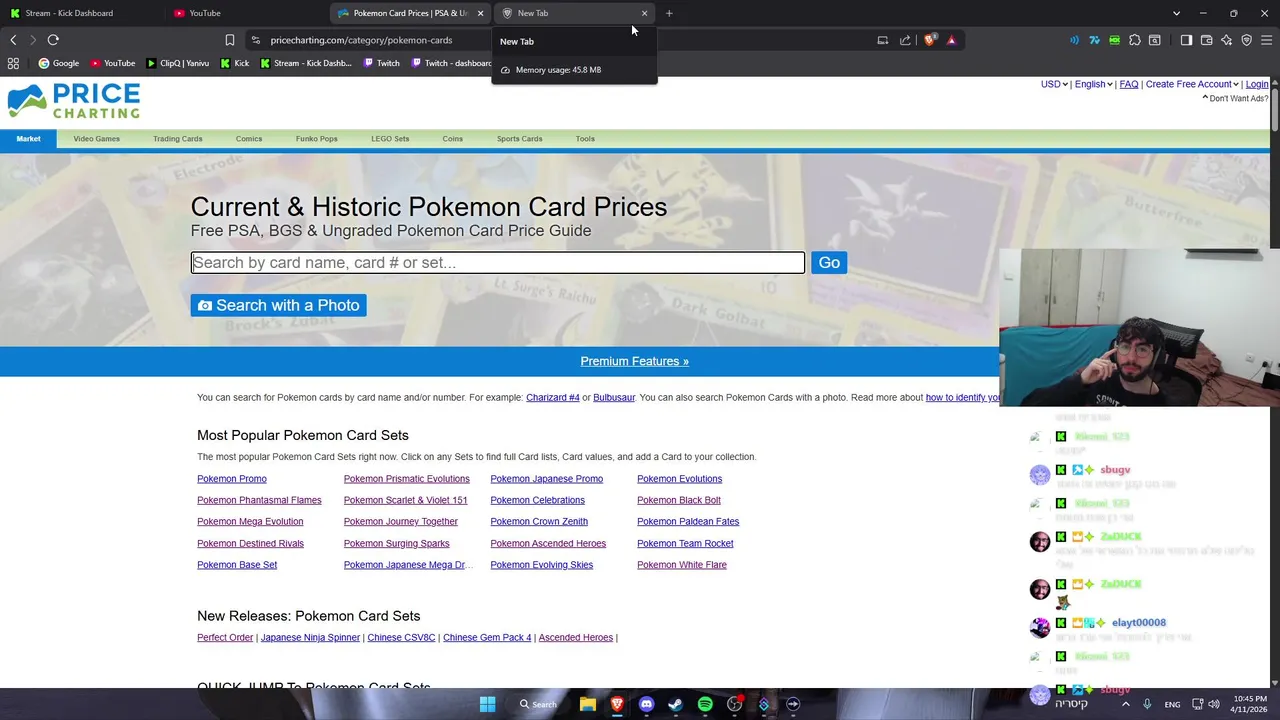Open the Trading Cards navigation item
1280x720 pixels.
pyautogui.click(x=178, y=139)
